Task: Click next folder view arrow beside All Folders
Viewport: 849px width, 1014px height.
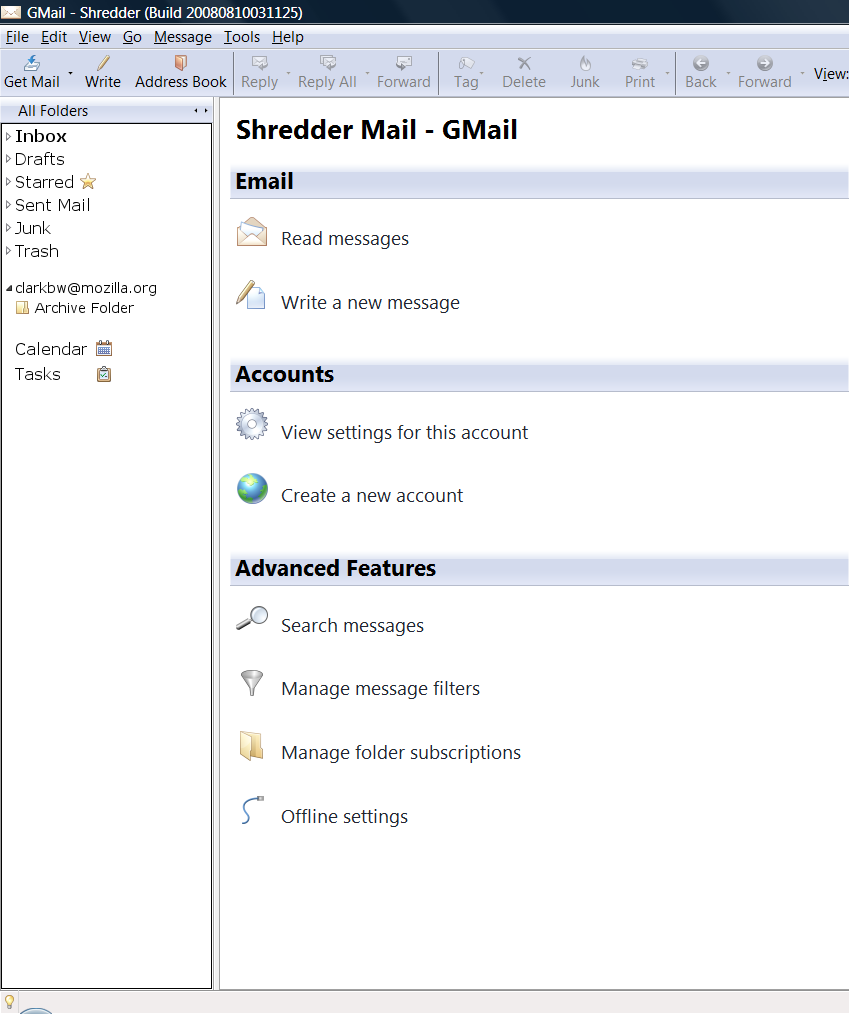Action: [206, 111]
